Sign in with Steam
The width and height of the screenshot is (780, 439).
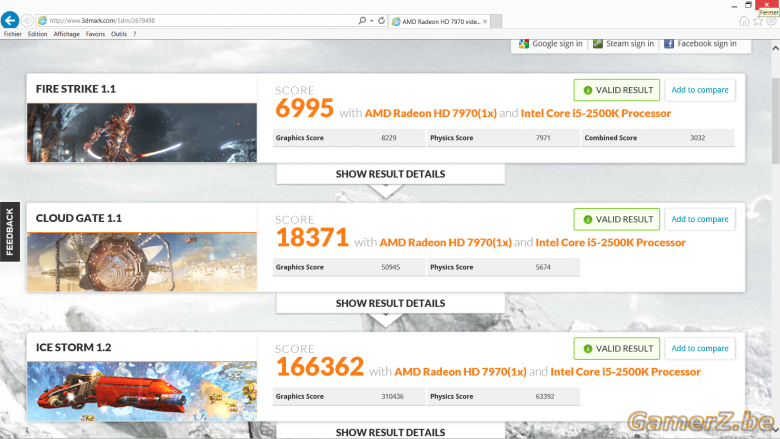(x=630, y=44)
